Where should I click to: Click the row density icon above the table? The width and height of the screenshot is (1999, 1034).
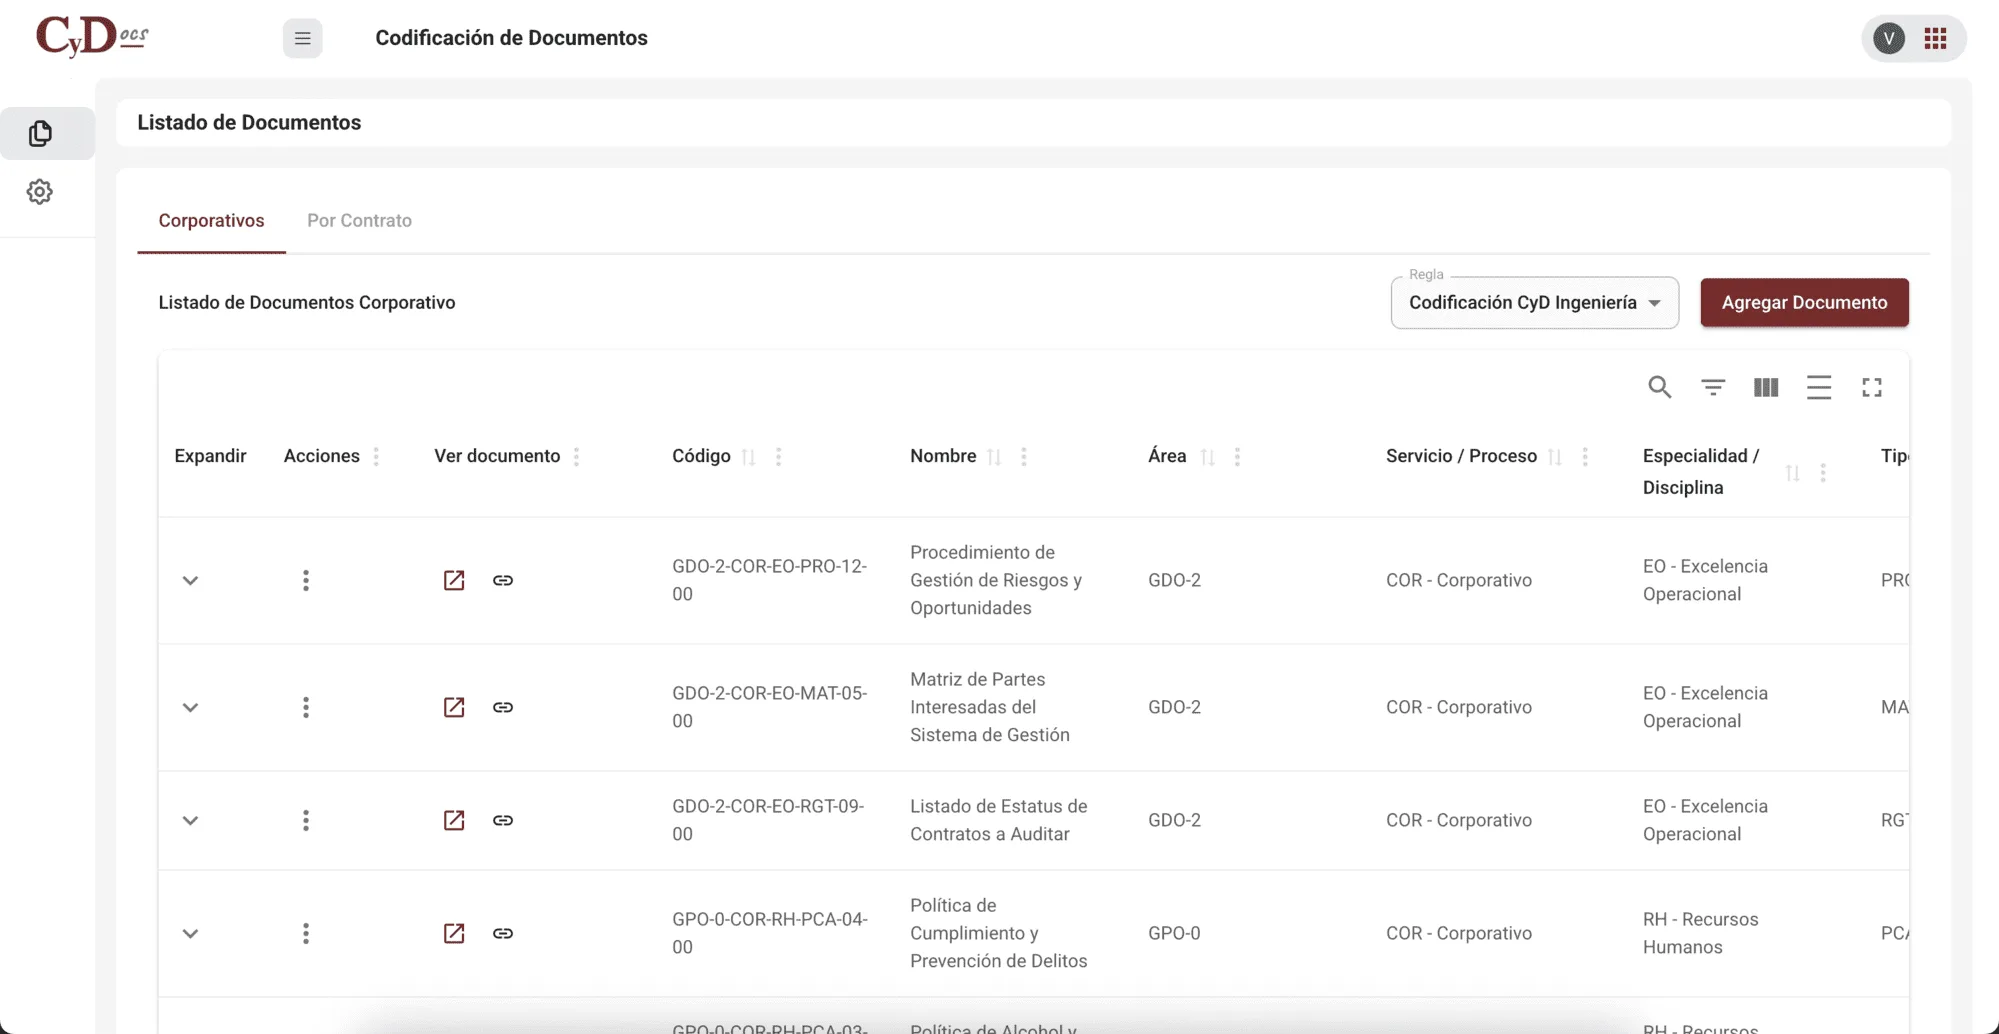pyautogui.click(x=1819, y=387)
